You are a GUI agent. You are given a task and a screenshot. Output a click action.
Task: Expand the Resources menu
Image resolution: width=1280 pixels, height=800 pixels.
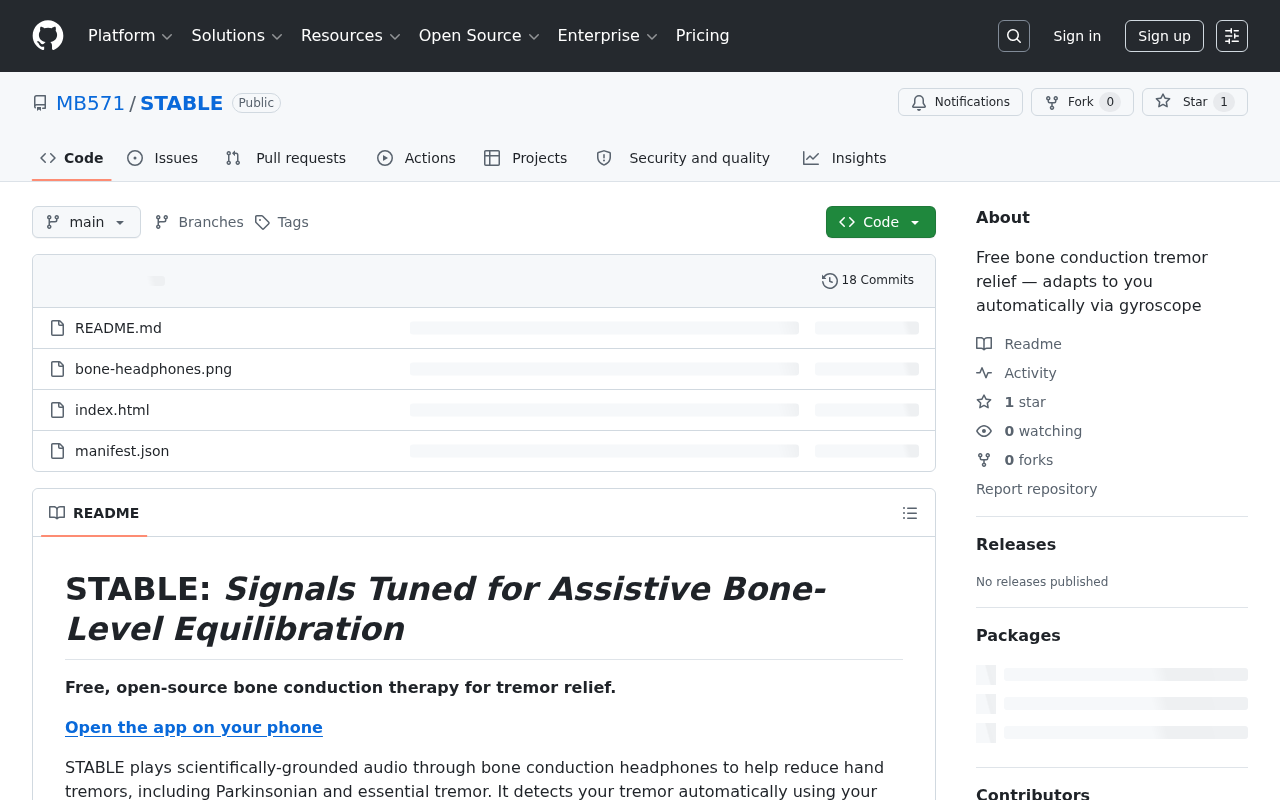[351, 36]
